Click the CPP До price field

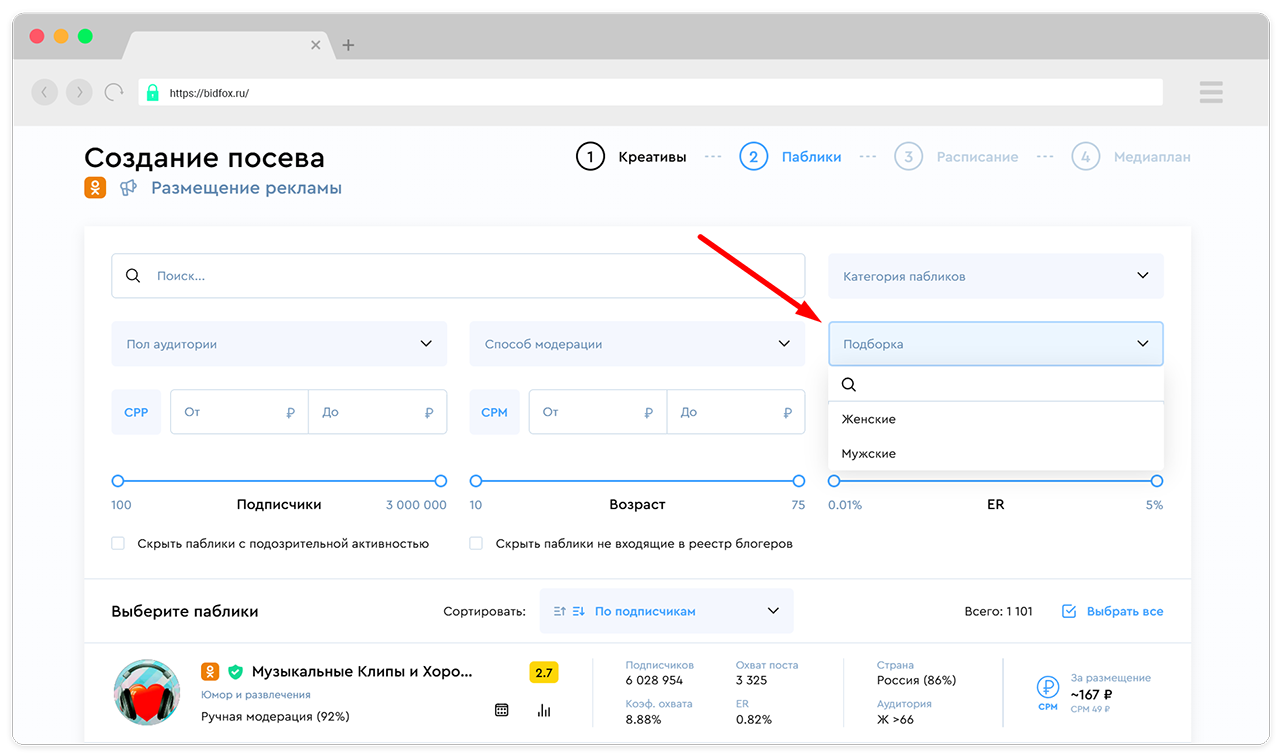coord(377,412)
